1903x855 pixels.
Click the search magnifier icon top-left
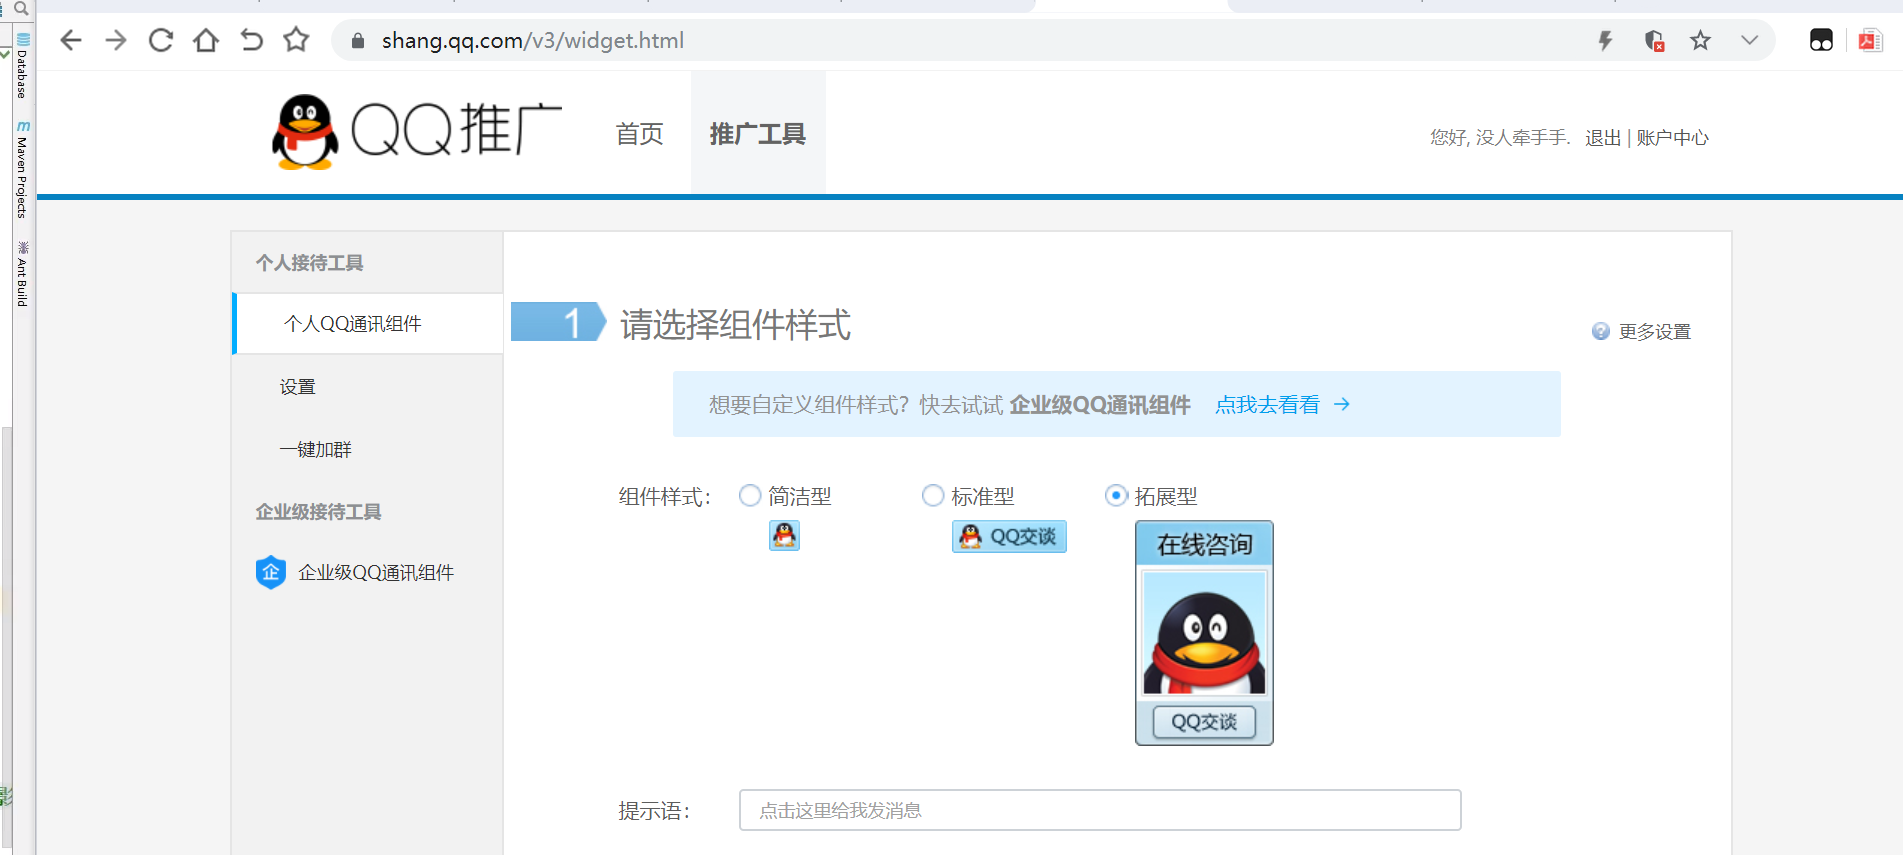tap(20, 8)
